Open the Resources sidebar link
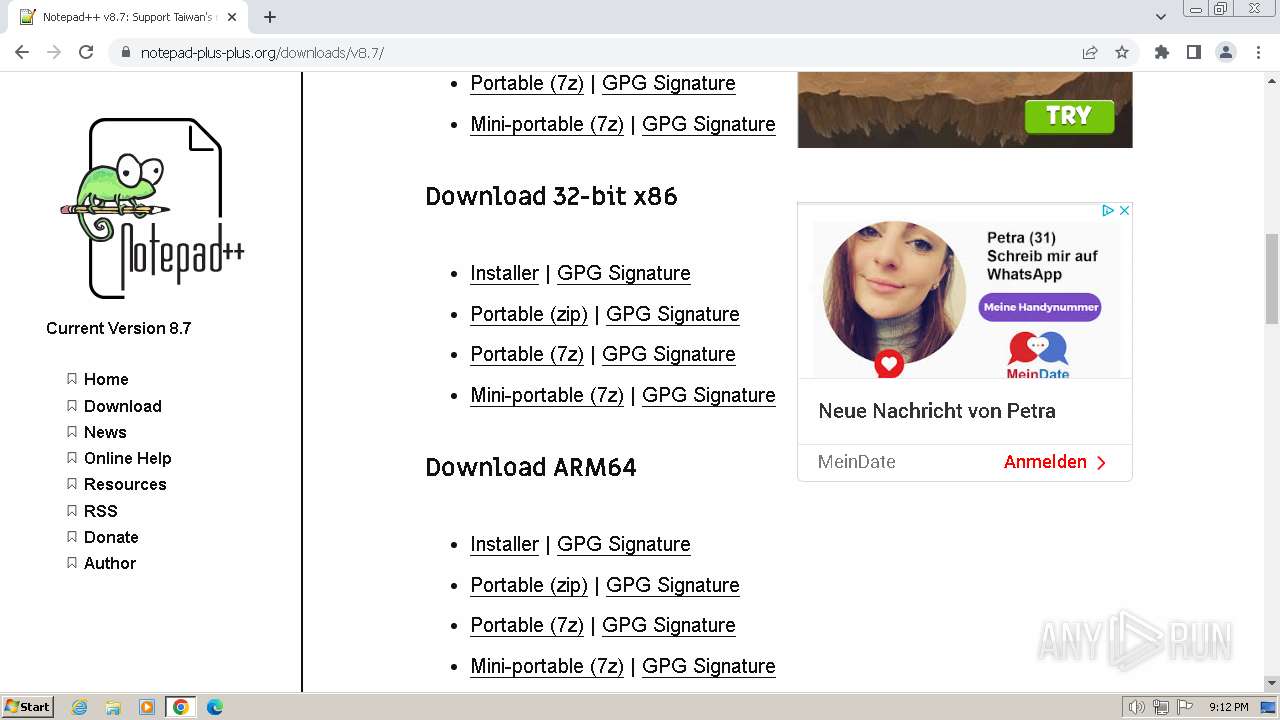Viewport: 1280px width, 720px height. (x=125, y=484)
